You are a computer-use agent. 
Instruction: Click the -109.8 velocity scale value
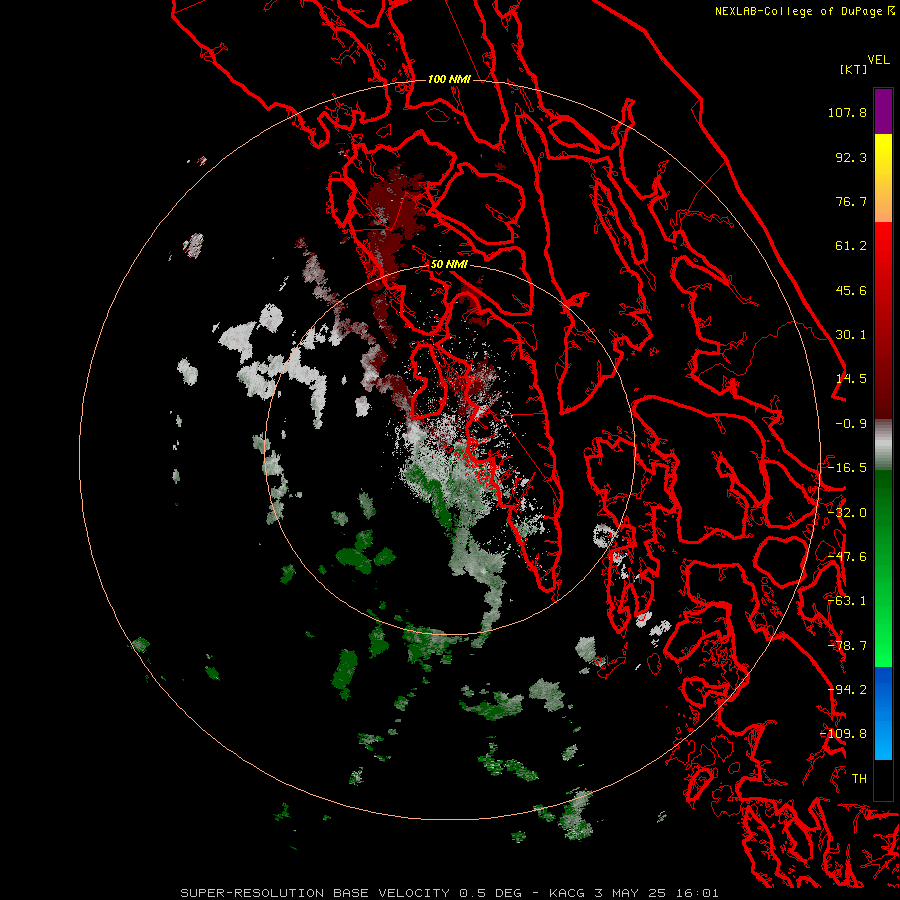(x=844, y=734)
